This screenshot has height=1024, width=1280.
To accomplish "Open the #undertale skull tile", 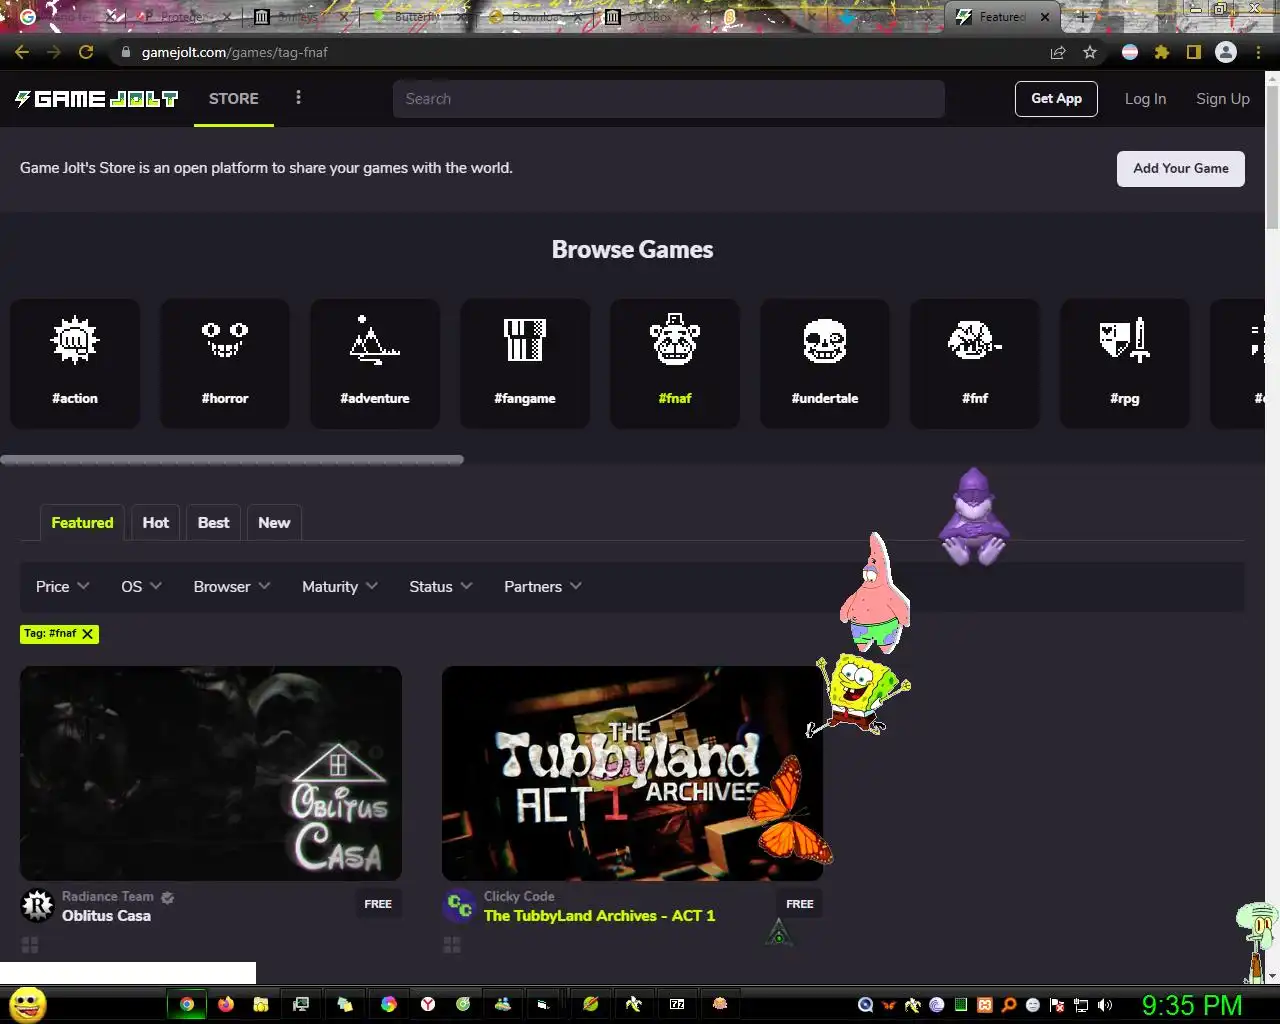I will coord(825,363).
